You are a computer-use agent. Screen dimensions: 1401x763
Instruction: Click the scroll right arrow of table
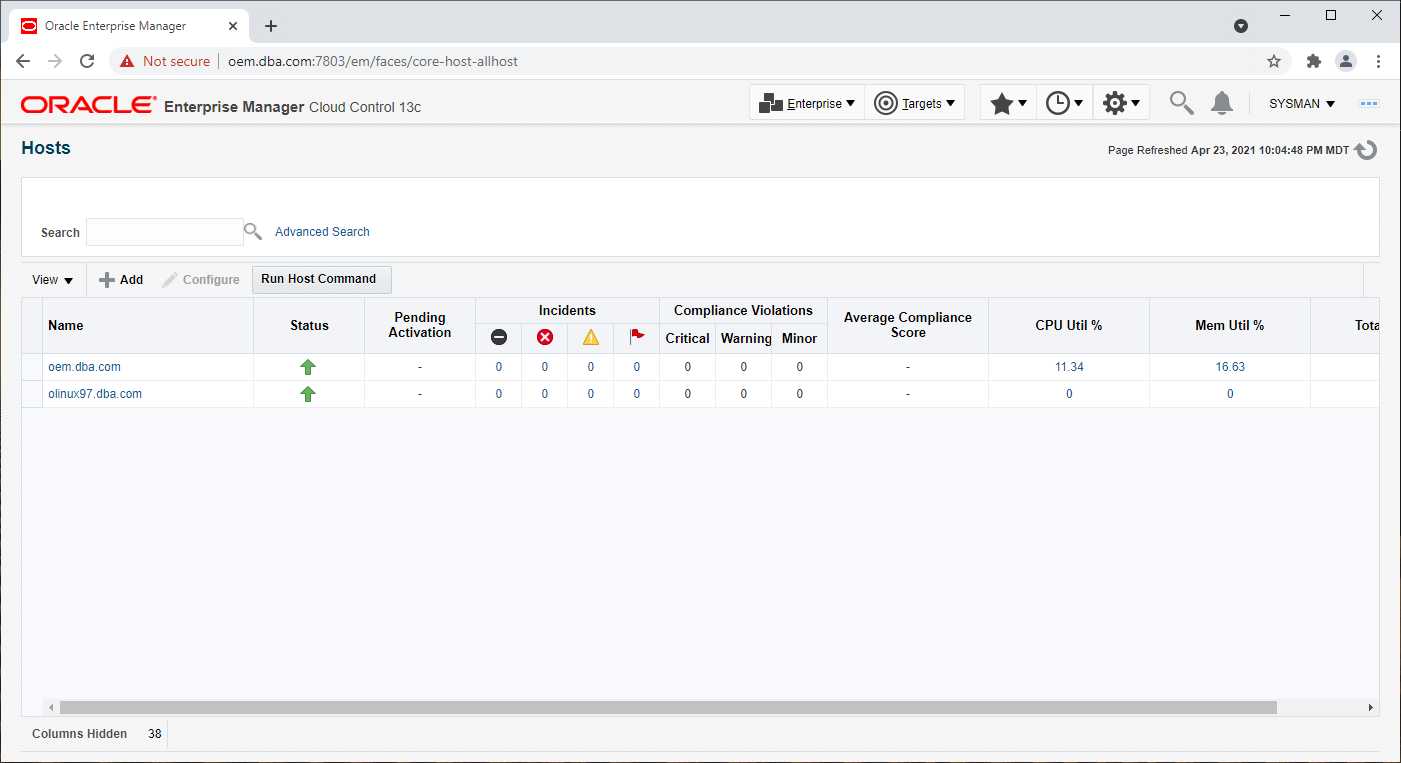1371,707
